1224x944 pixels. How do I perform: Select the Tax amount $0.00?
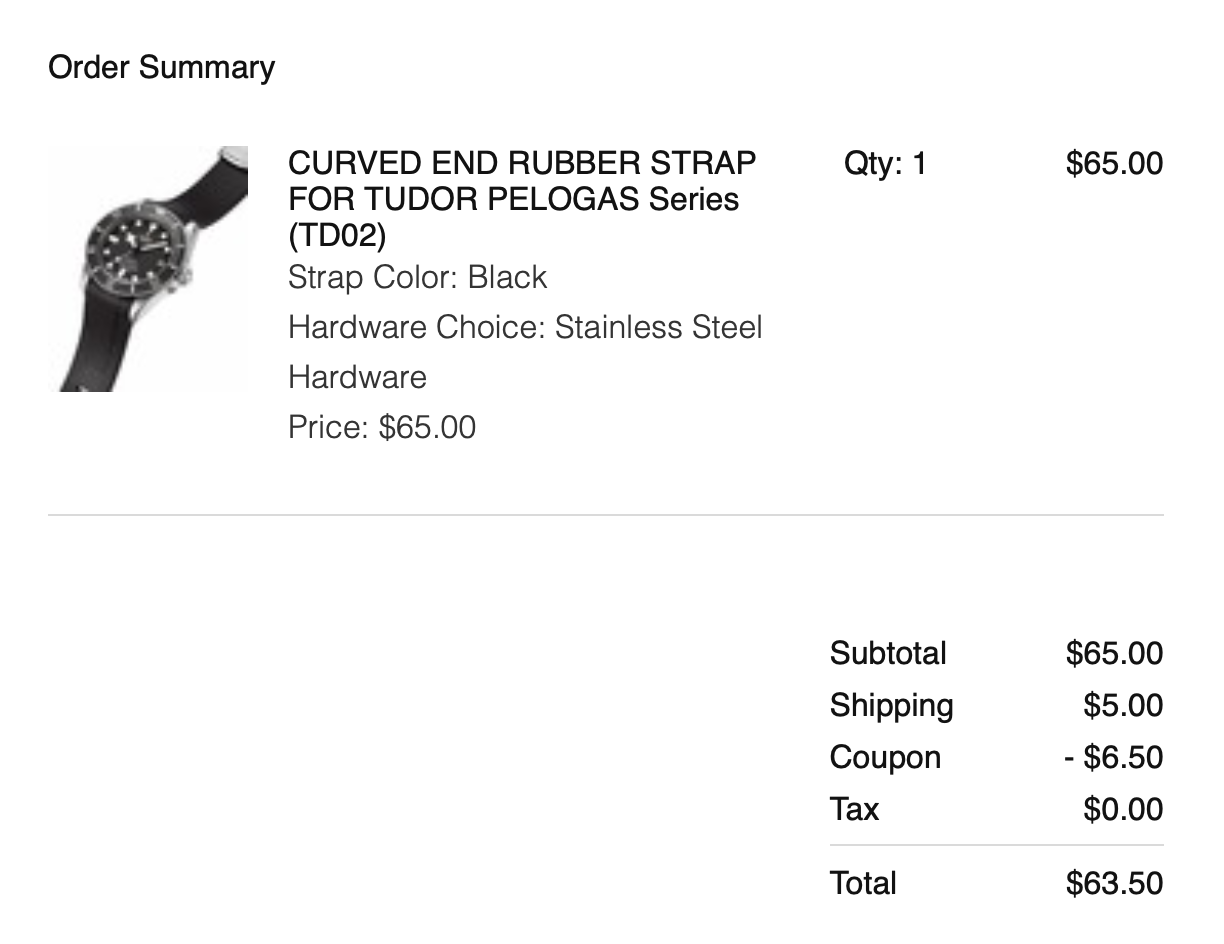pyautogui.click(x=1123, y=808)
